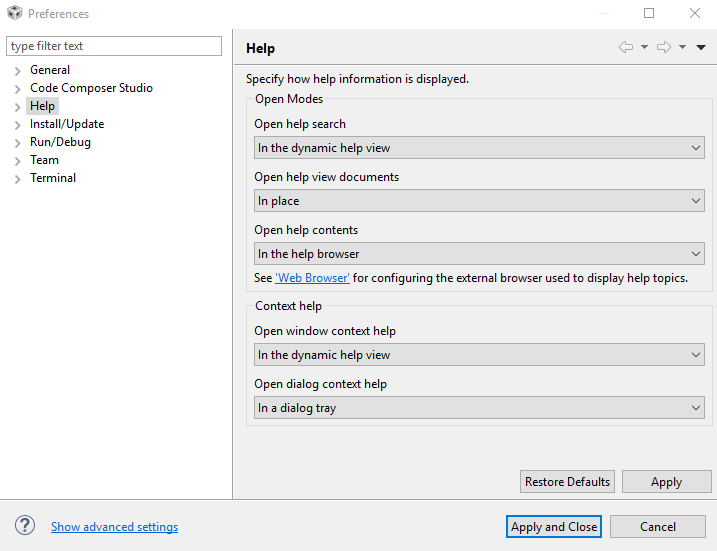Expand the Run/Debug tree node
717x551 pixels.
[18, 143]
